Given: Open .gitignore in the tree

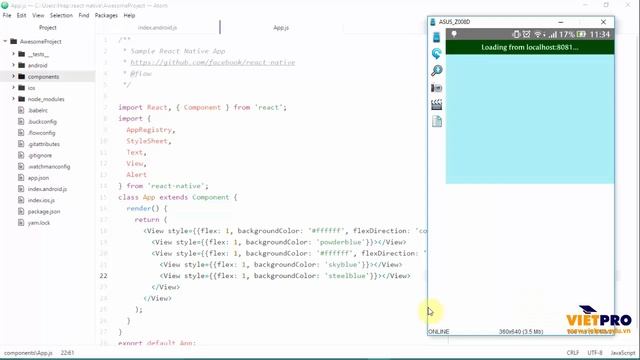Looking at the screenshot, I should [40, 155].
